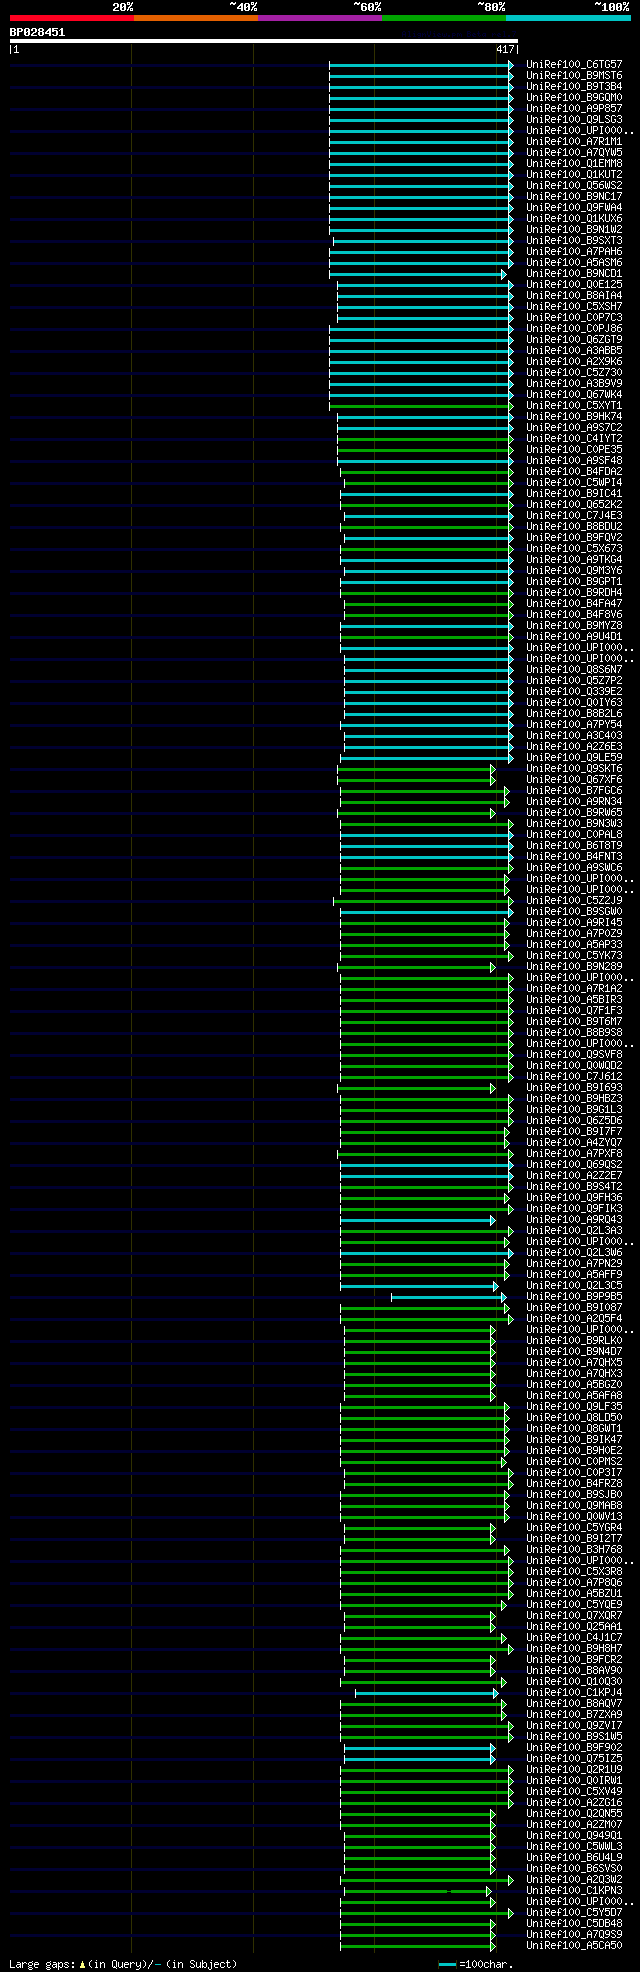Select hit UniRef100_Q339E2
Viewport: 640px width, 1972px height.
[x=574, y=691]
